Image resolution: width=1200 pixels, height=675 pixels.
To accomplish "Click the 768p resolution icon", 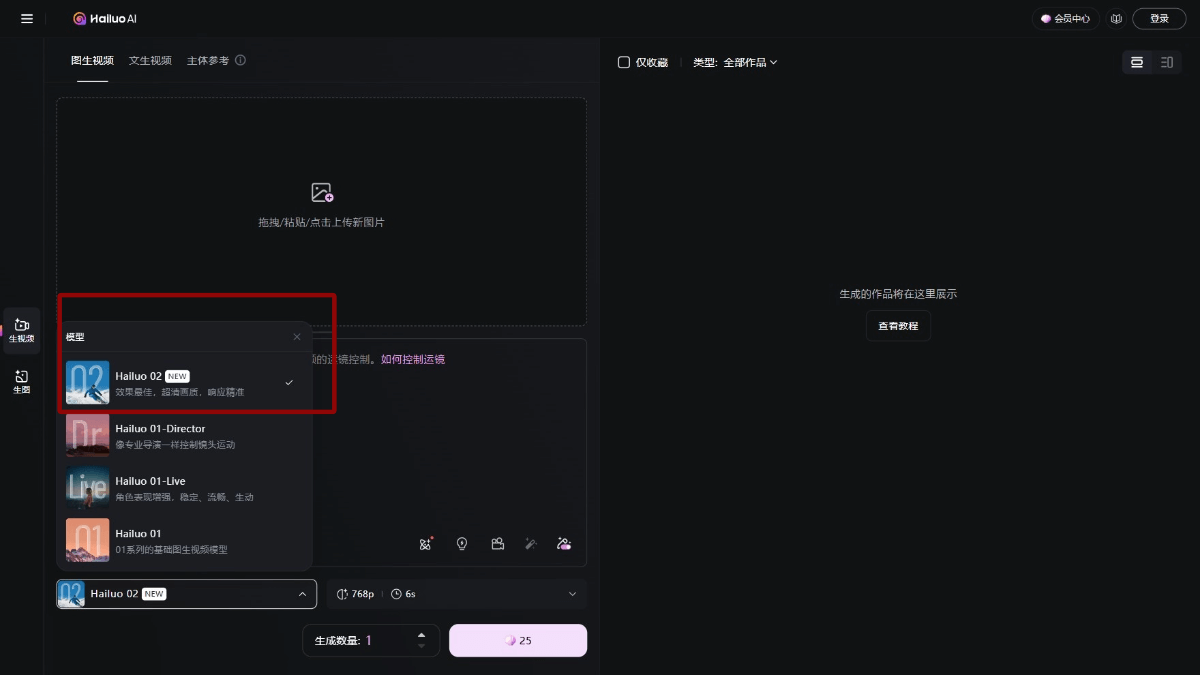I will tap(343, 594).
